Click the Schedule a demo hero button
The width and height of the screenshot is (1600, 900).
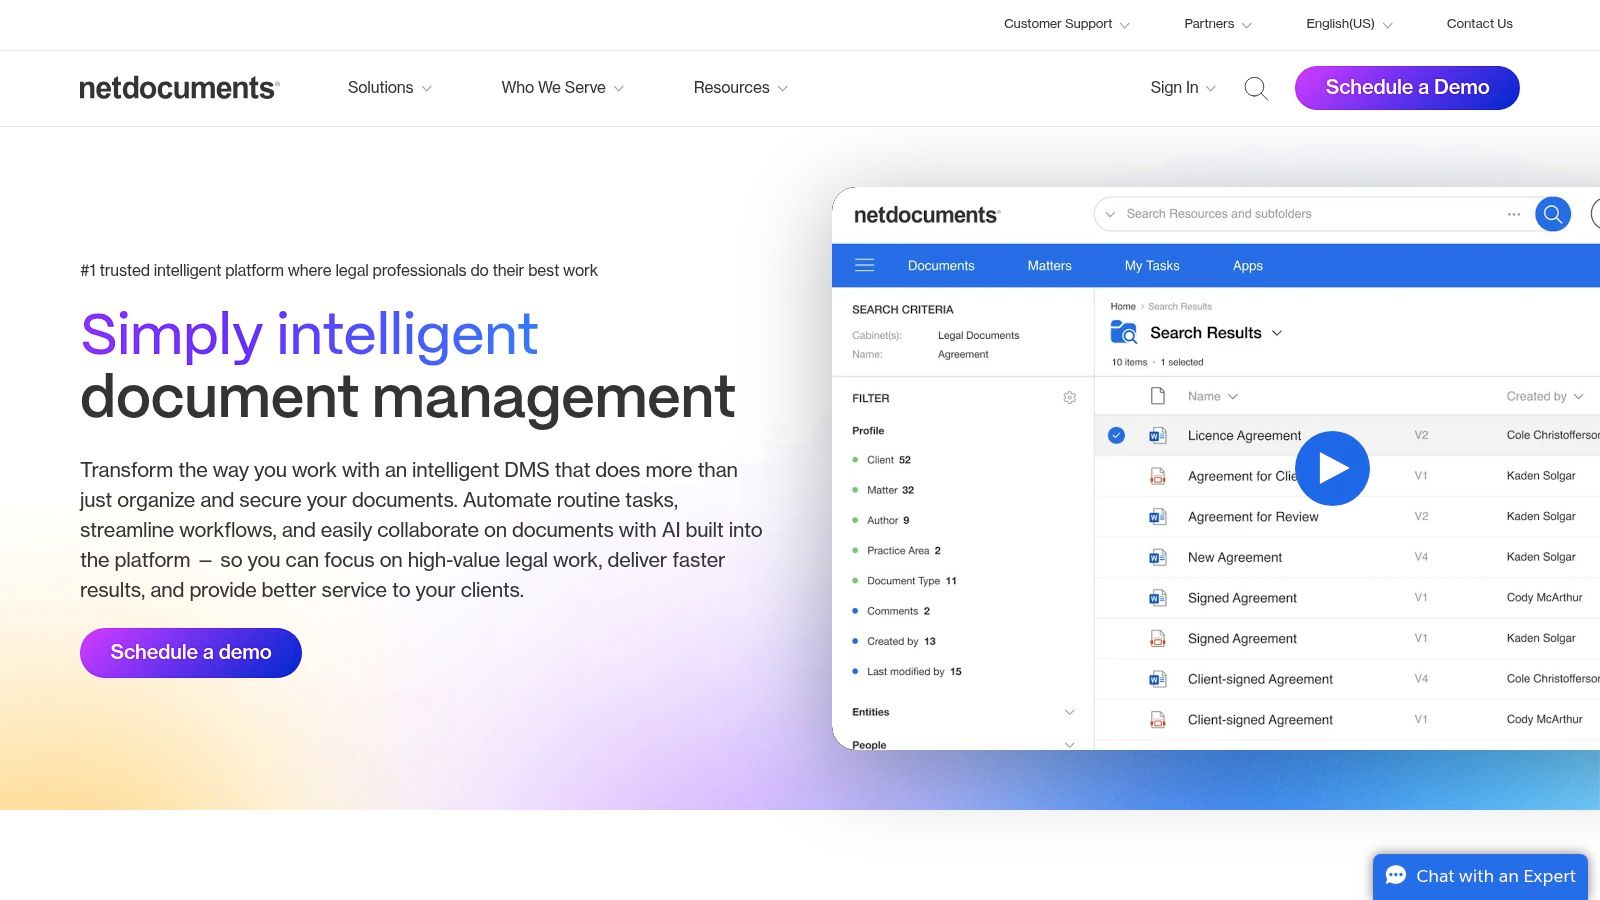click(191, 653)
